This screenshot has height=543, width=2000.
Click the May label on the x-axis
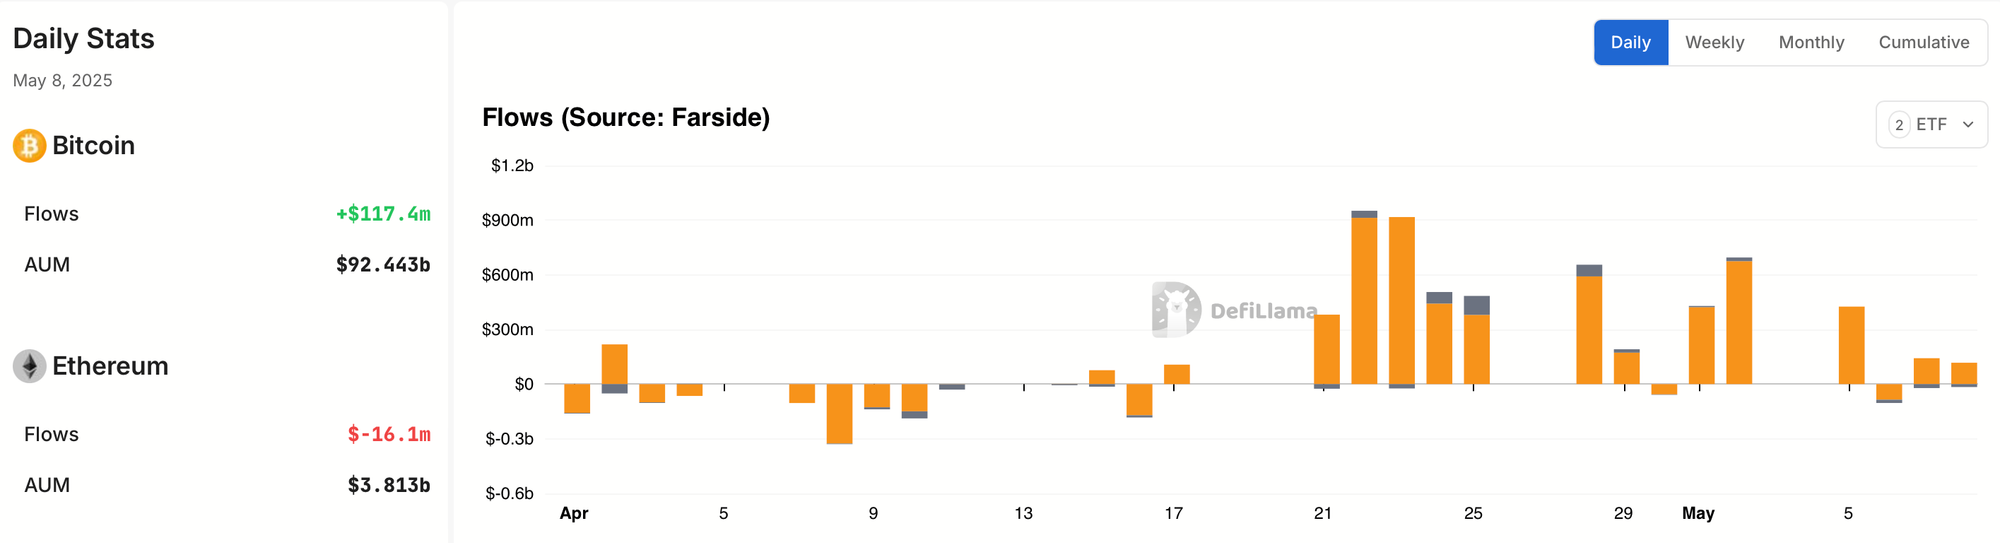[x=1698, y=513]
